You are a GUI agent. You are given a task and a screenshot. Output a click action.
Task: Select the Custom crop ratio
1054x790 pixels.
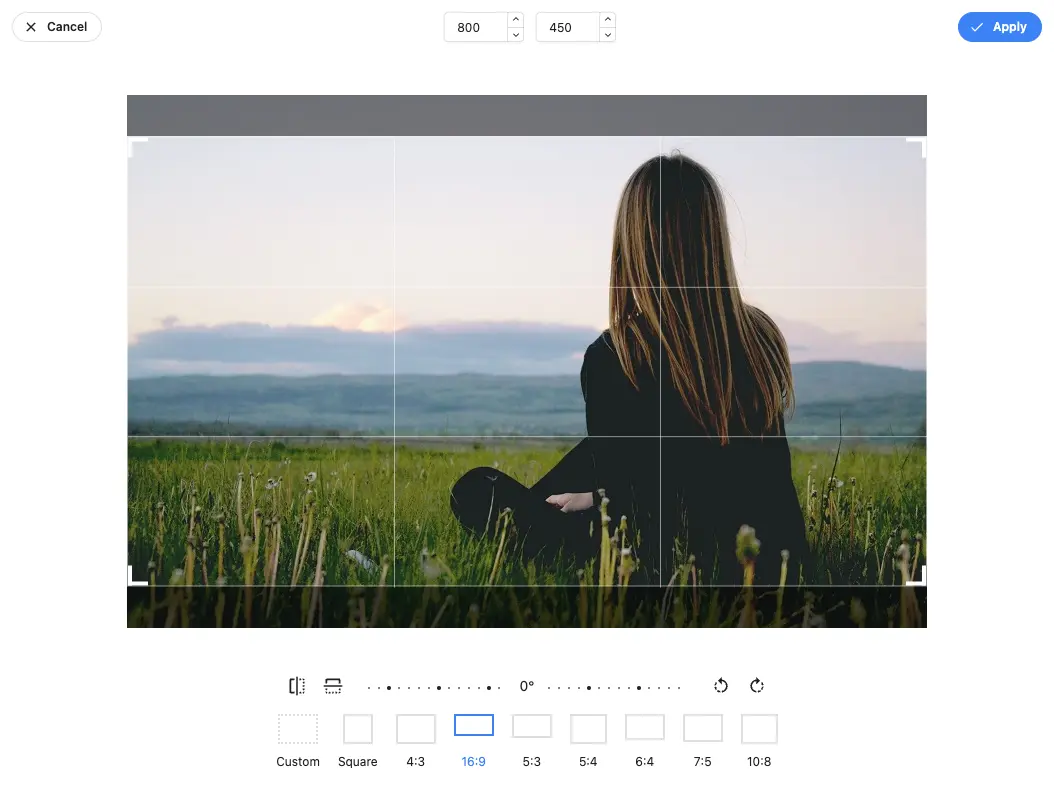(298, 741)
